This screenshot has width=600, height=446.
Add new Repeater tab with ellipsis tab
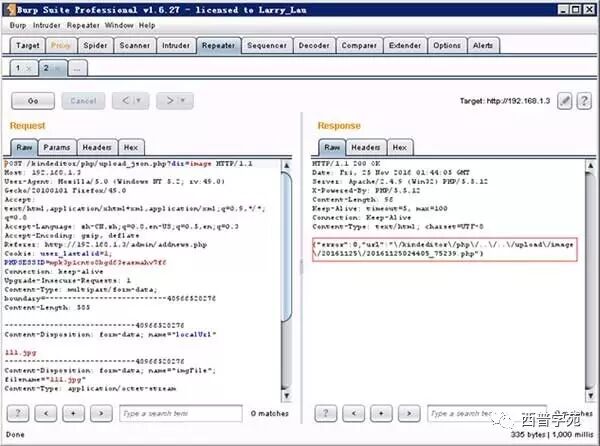pyautogui.click(x=77, y=68)
